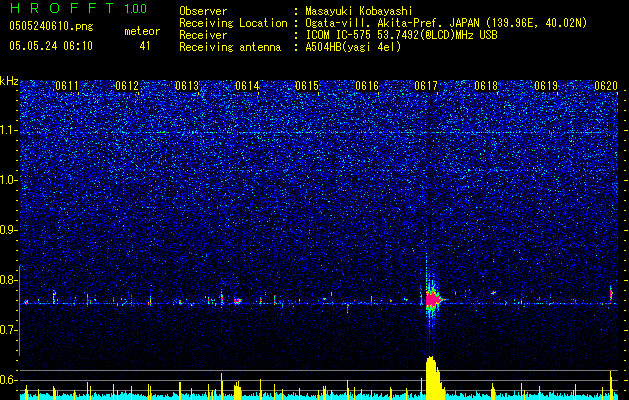Click the 0617 time marker

pos(426,86)
